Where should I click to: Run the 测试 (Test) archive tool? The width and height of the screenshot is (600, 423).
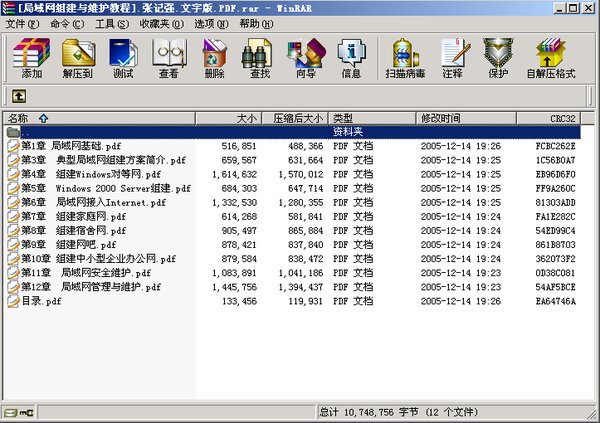click(123, 58)
